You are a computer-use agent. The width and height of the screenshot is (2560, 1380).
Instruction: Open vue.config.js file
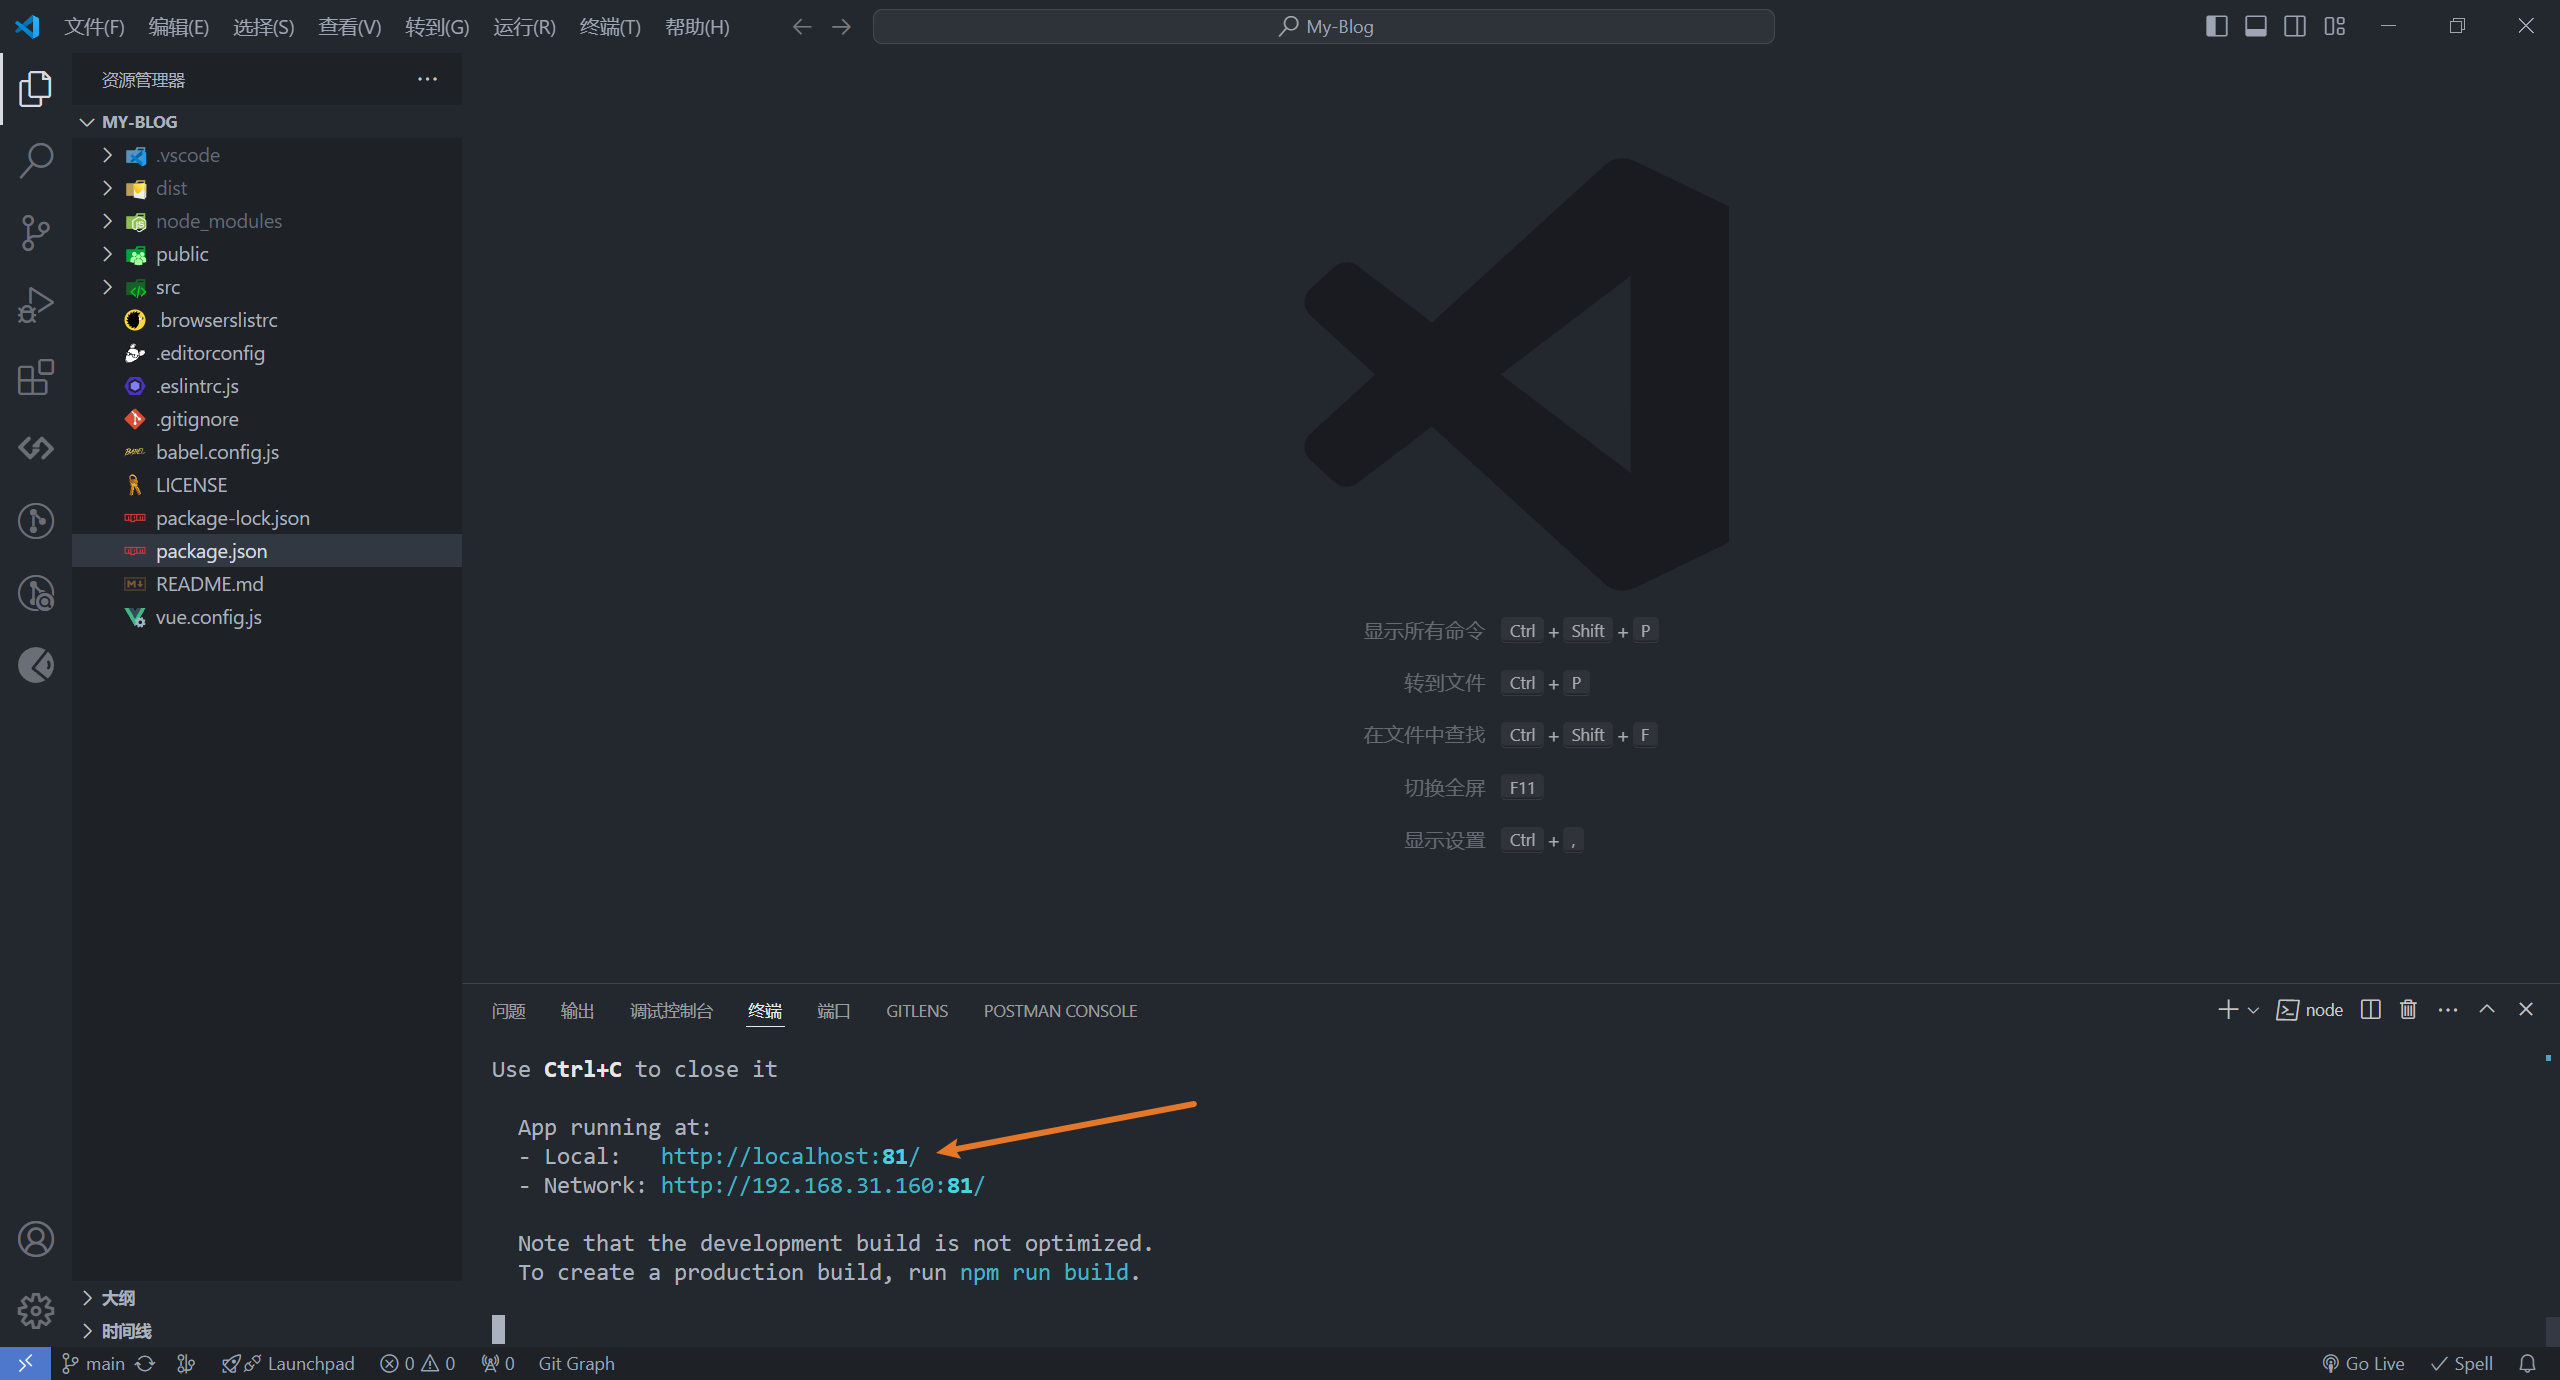(267, 617)
